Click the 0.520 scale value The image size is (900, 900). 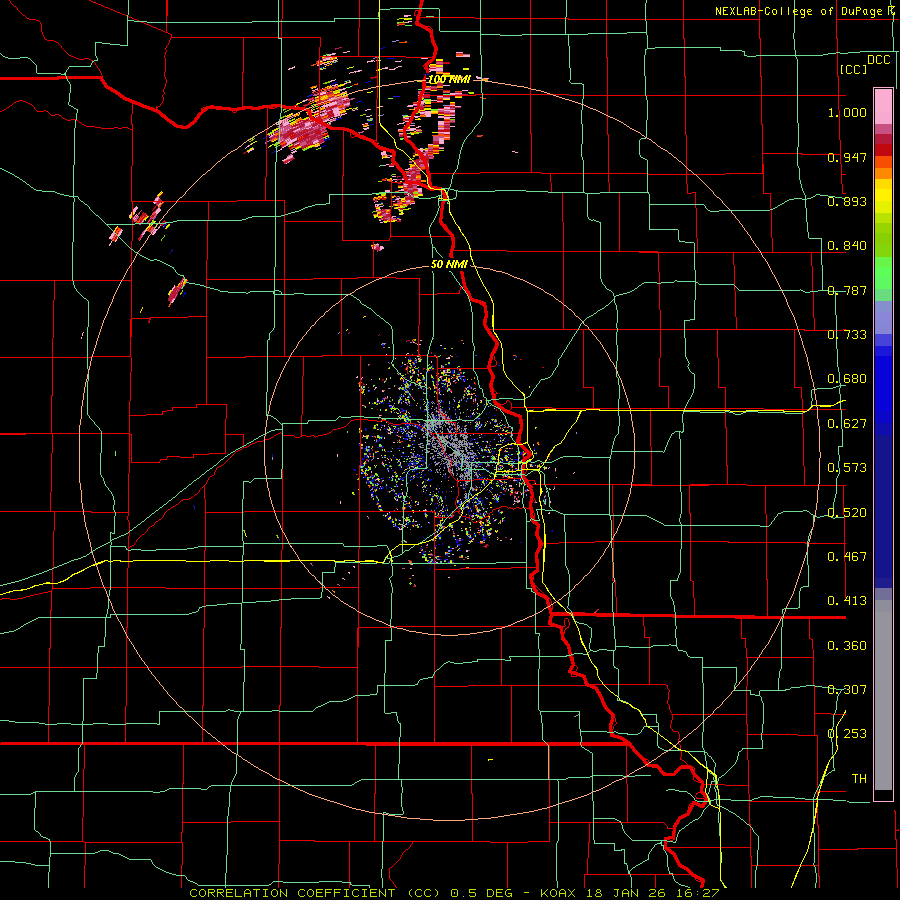coord(847,513)
